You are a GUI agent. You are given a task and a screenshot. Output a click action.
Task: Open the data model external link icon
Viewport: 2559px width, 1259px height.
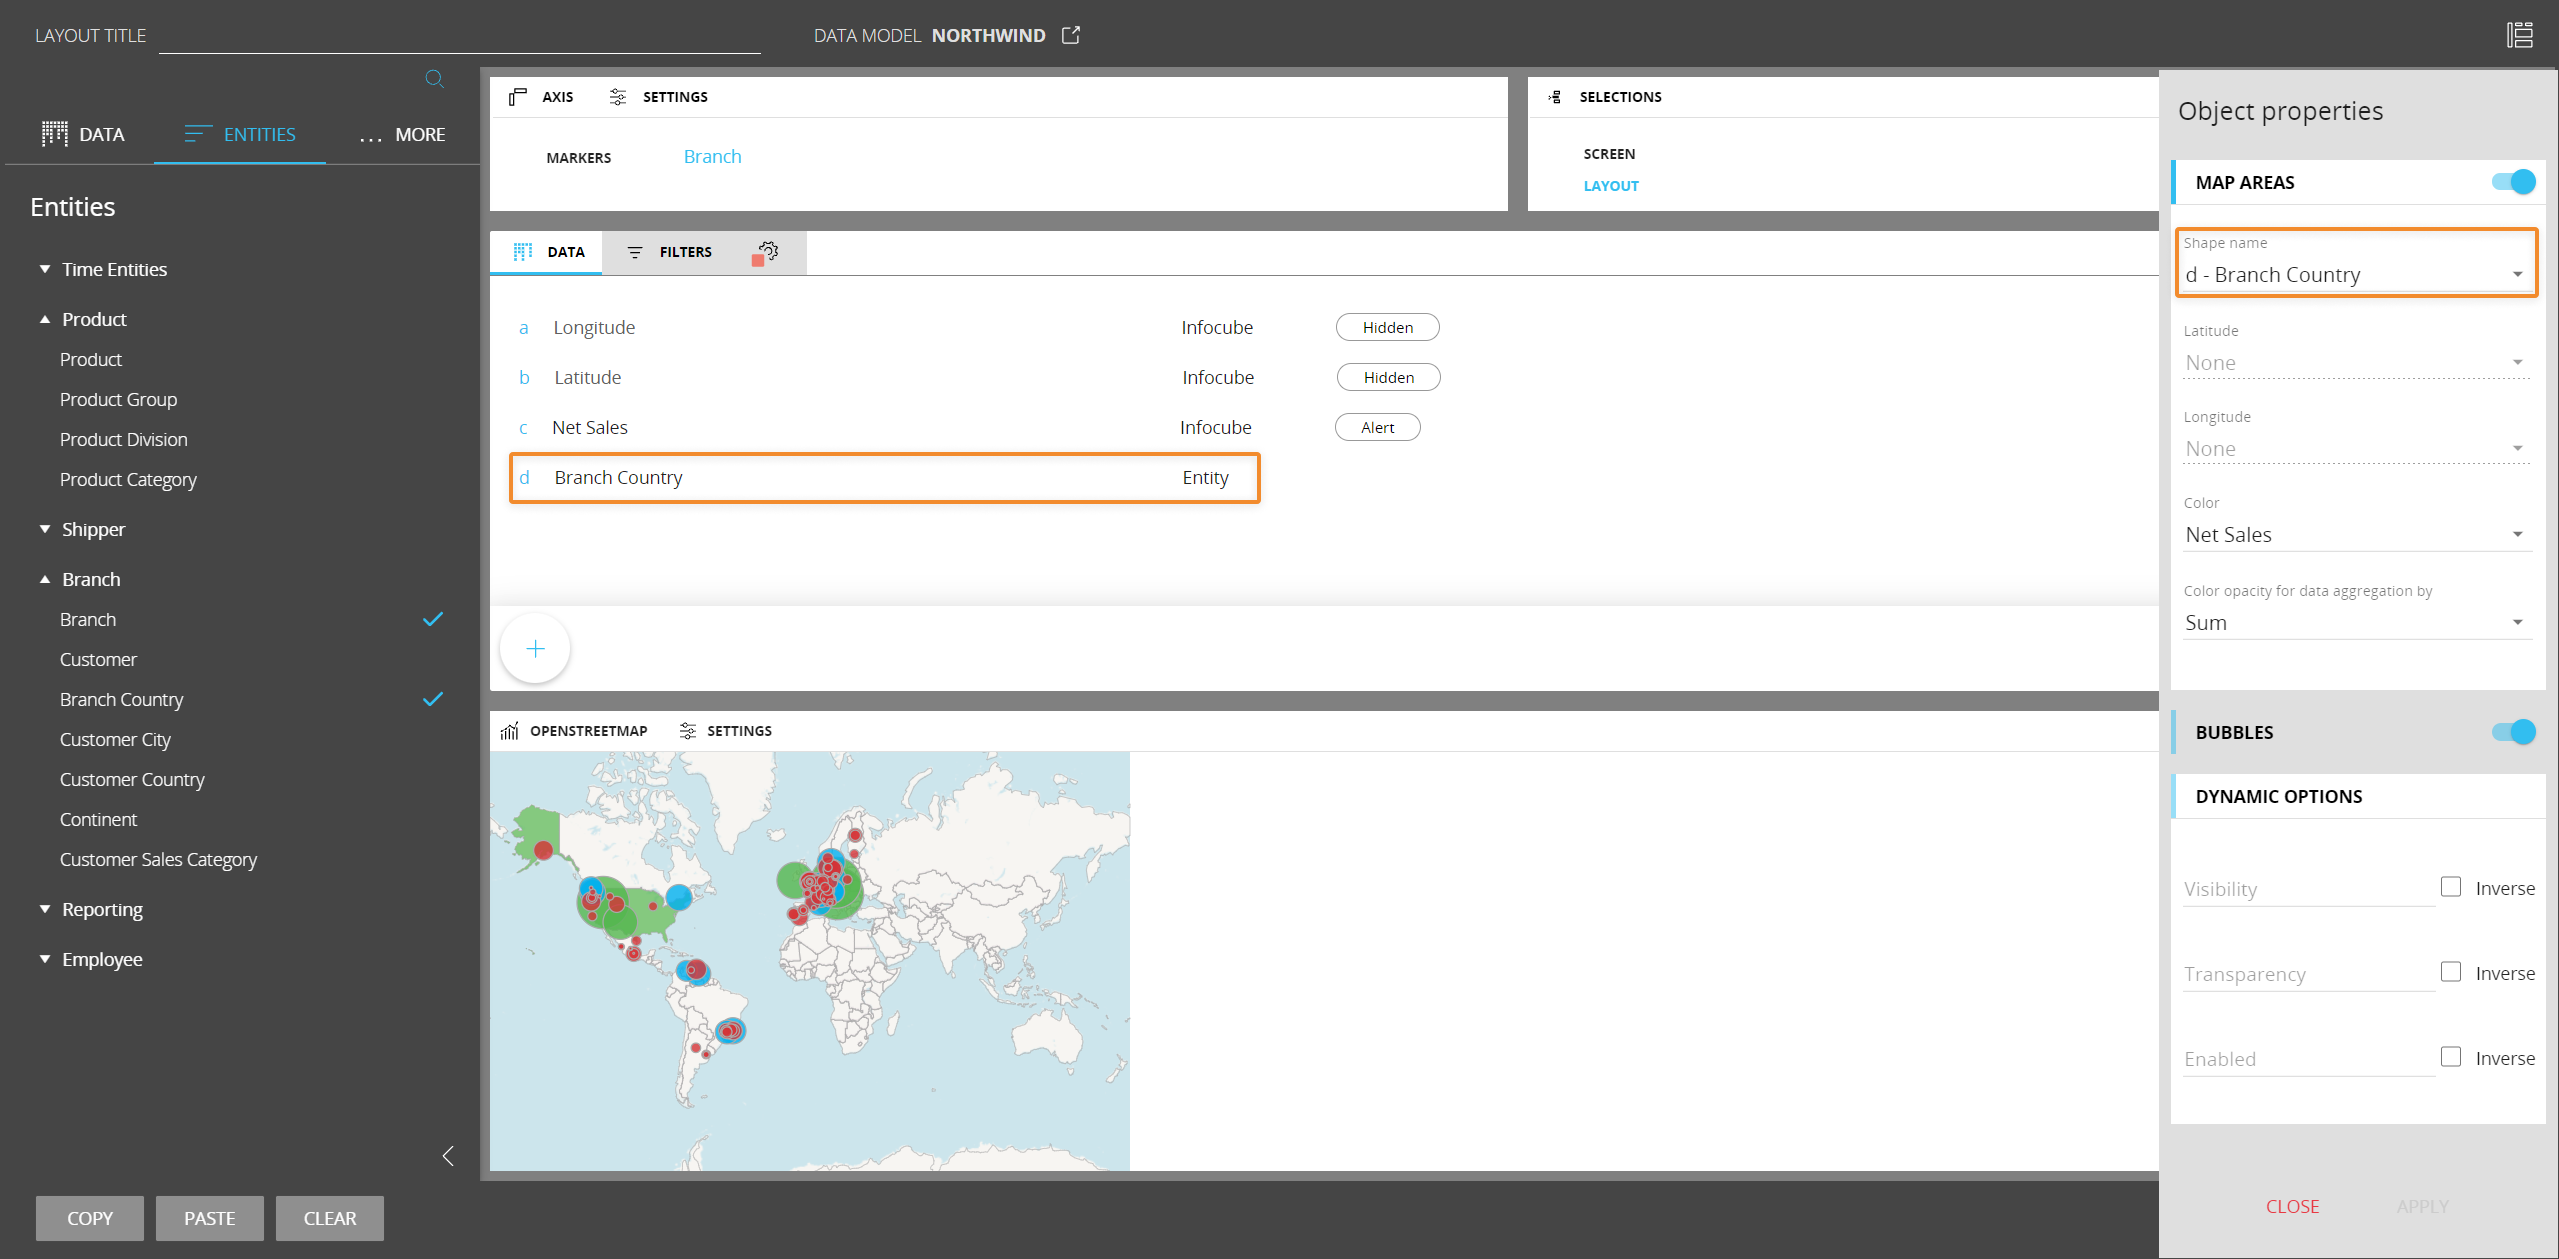tap(1070, 35)
